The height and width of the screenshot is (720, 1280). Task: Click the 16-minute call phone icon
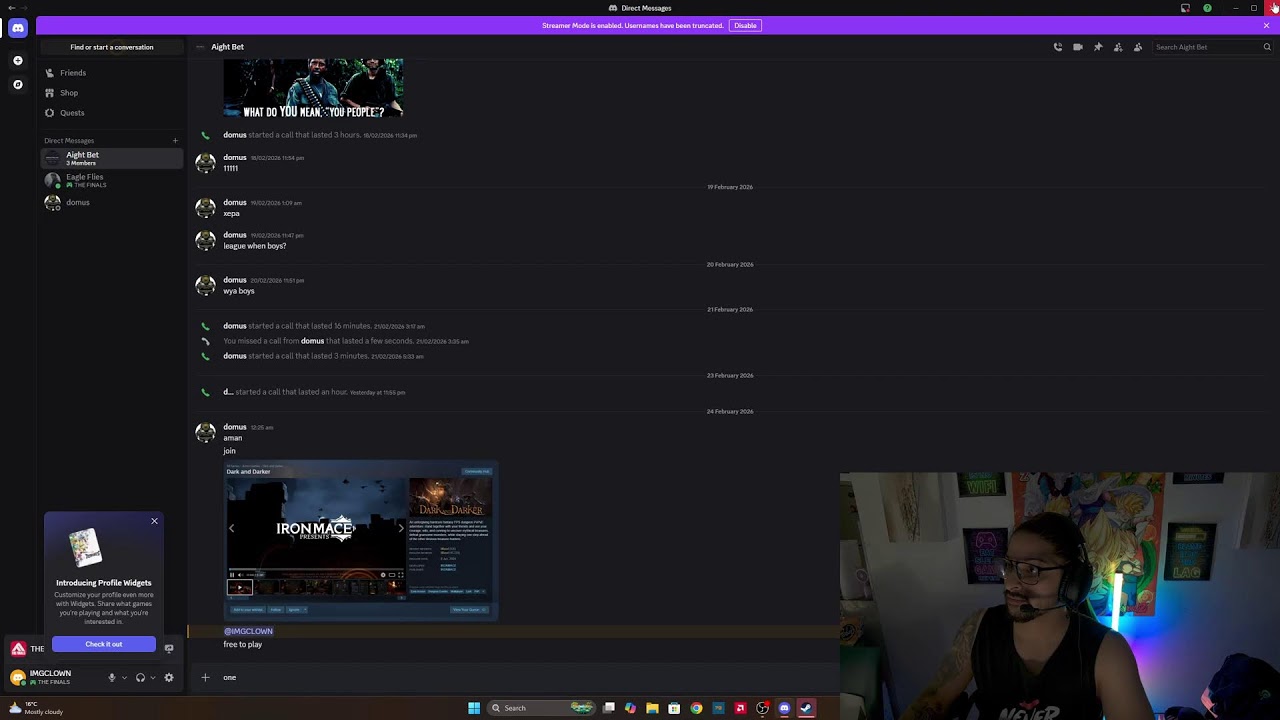(205, 326)
